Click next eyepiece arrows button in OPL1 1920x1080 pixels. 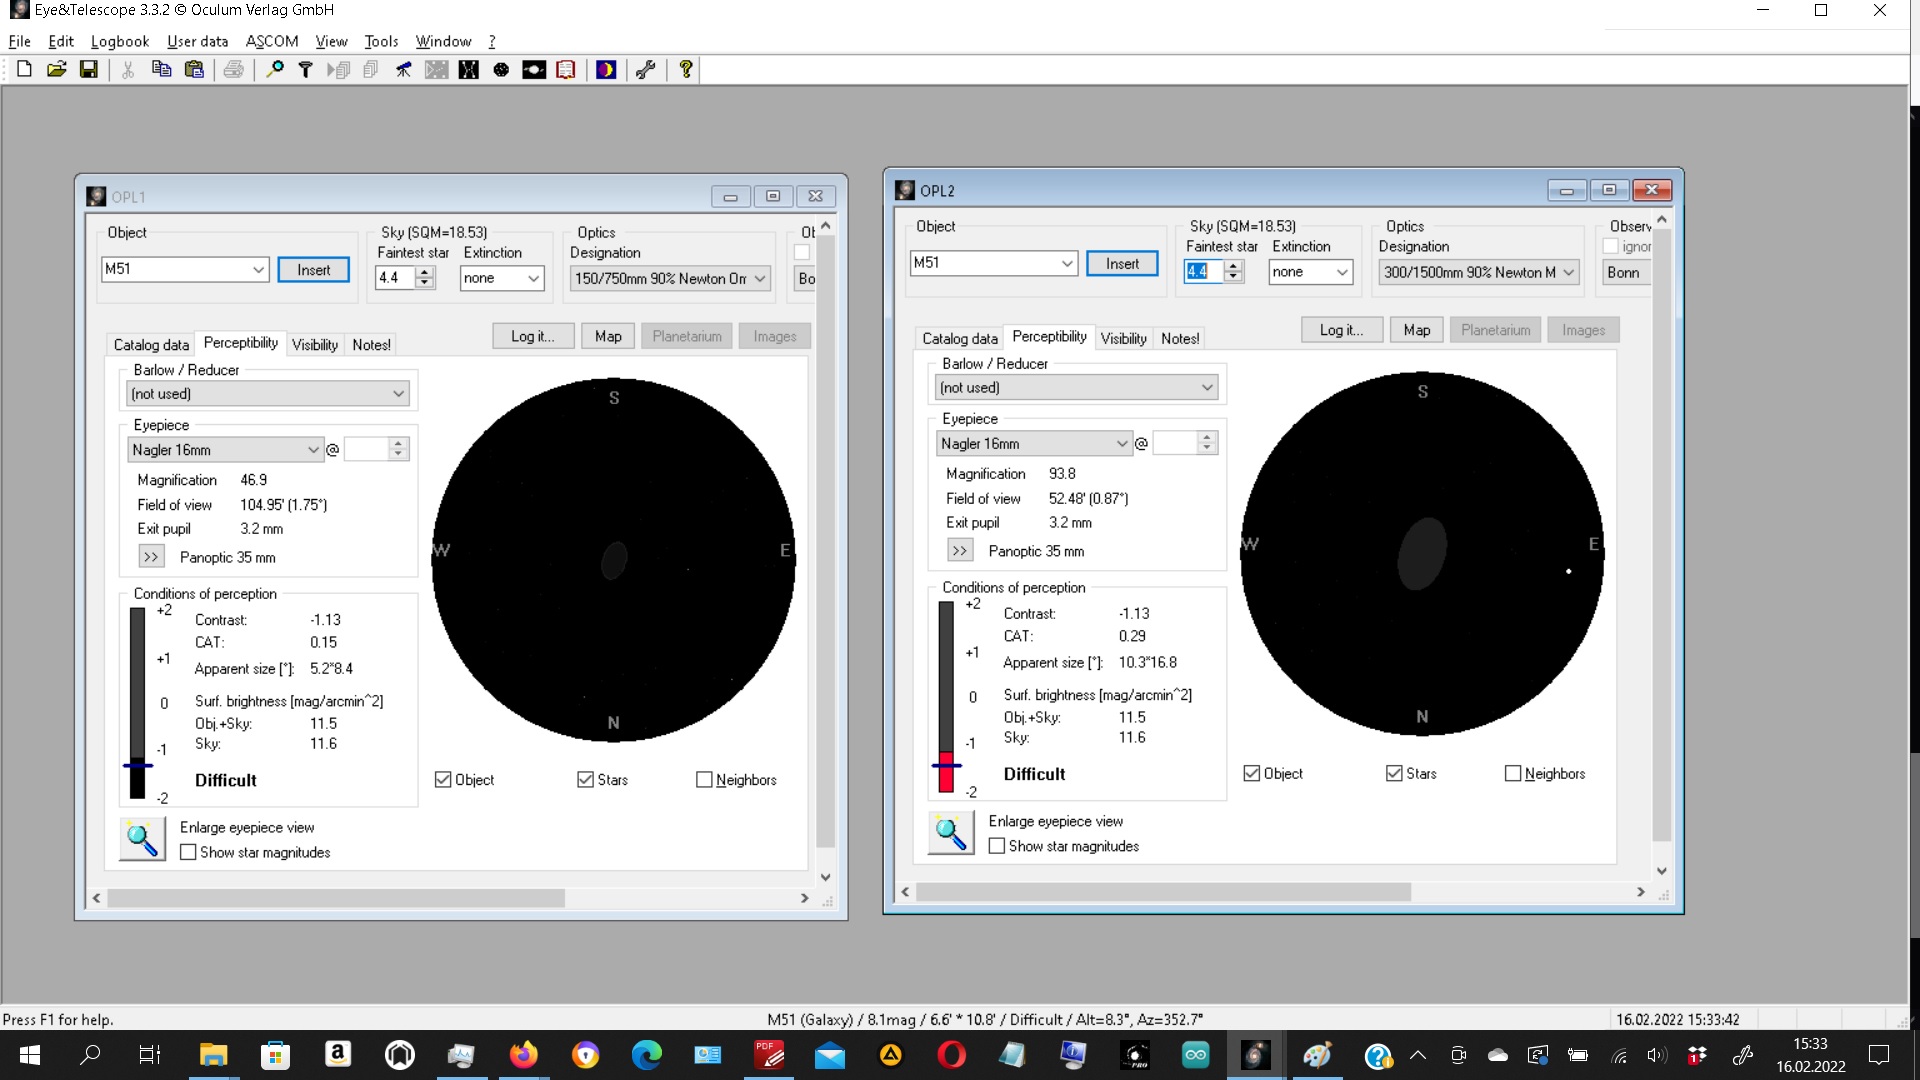[x=151, y=557]
